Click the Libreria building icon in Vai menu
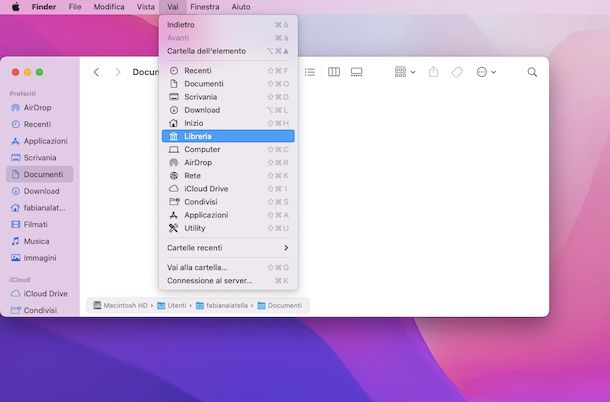 pyautogui.click(x=174, y=136)
